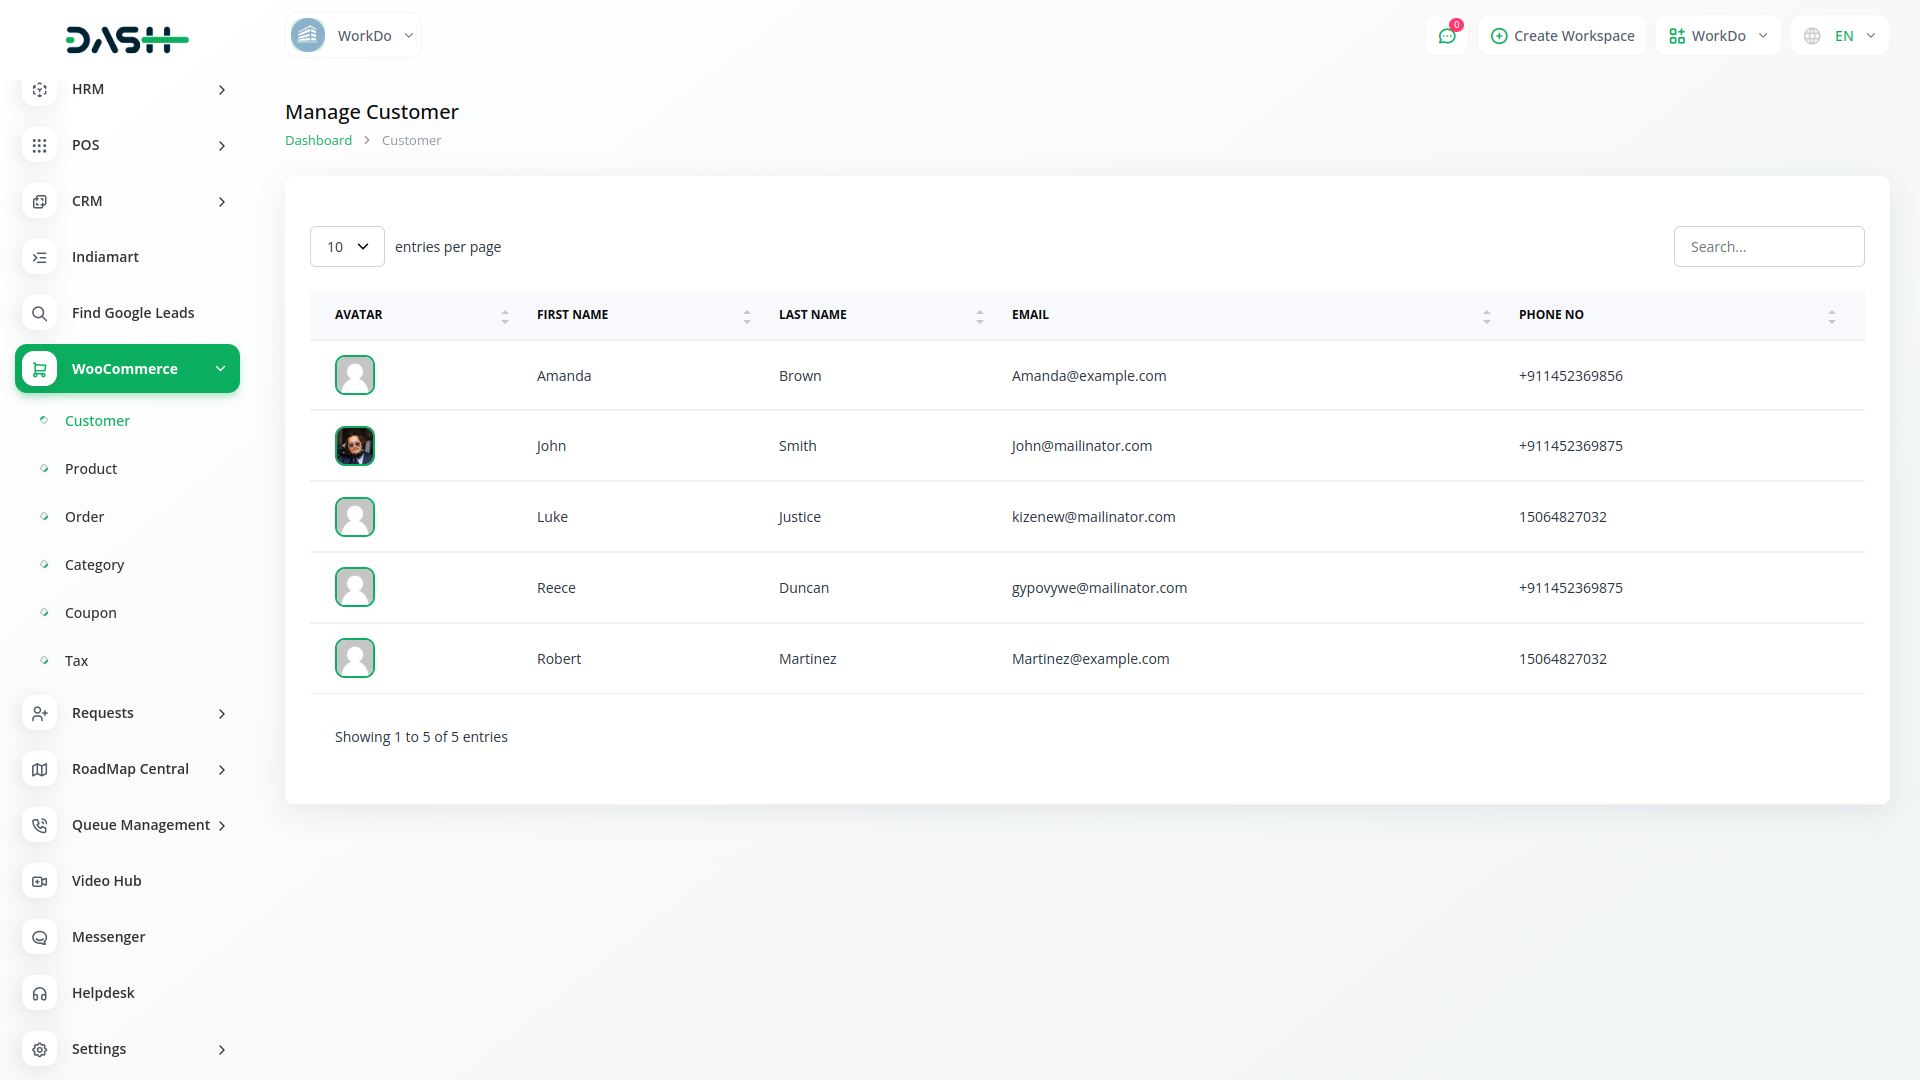Click the POS grid icon in sidebar

click(39, 145)
